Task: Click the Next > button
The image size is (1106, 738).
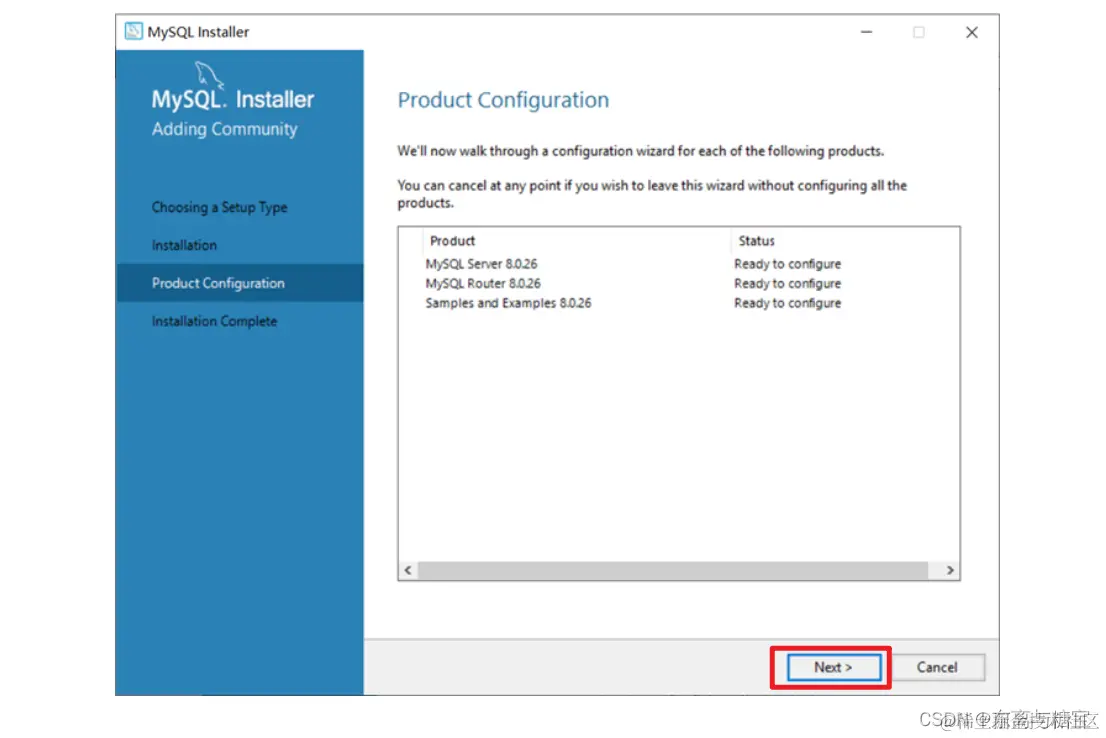Action: (833, 667)
